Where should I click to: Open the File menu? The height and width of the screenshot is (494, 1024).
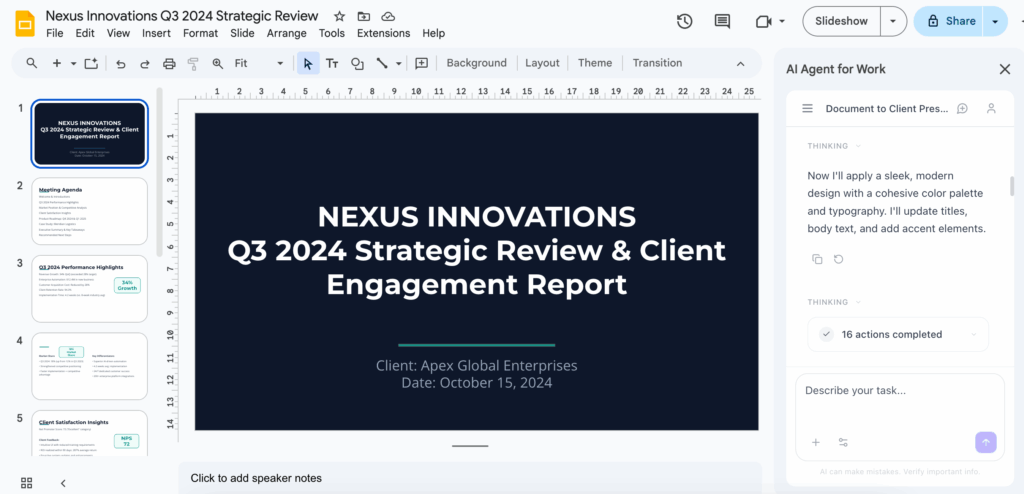pyautogui.click(x=55, y=33)
